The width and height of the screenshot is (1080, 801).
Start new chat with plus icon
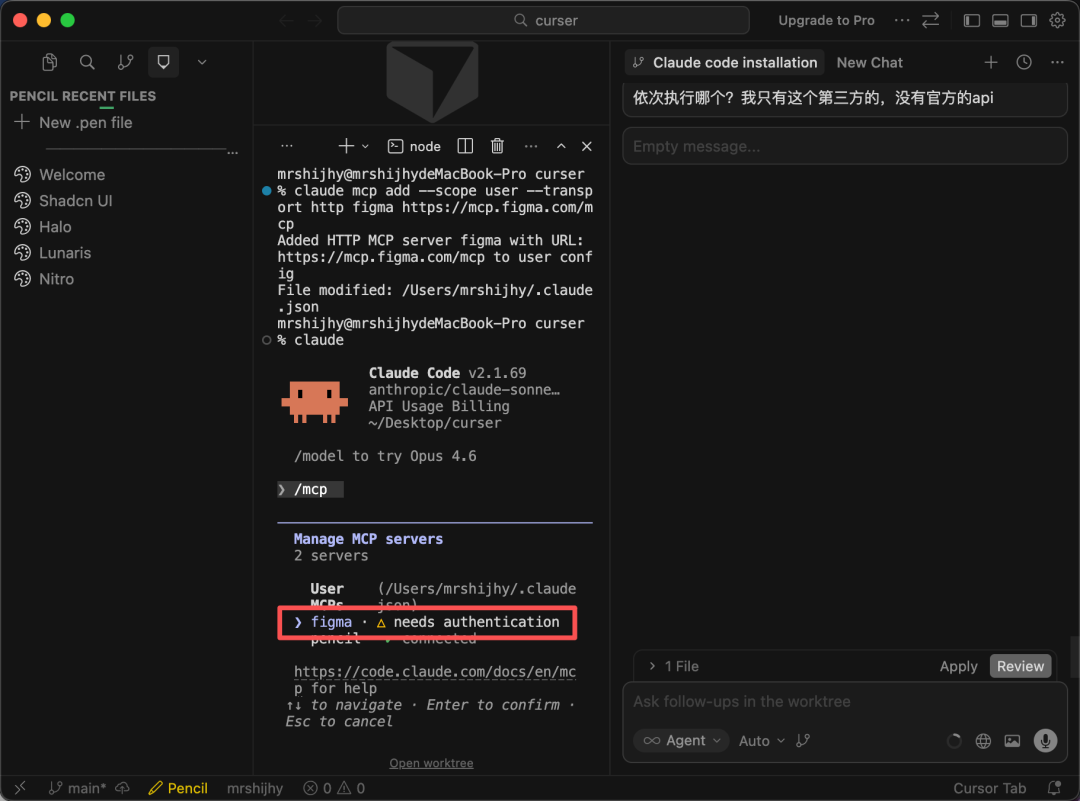(x=990, y=63)
